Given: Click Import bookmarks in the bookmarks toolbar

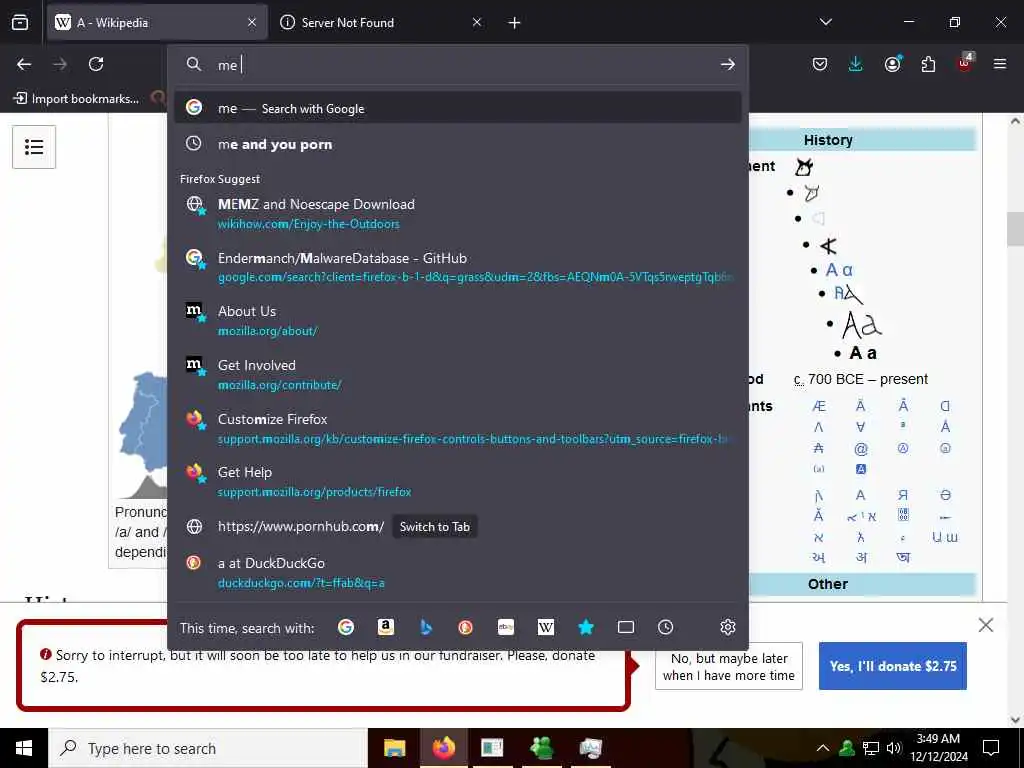Looking at the screenshot, I should 77,99.
